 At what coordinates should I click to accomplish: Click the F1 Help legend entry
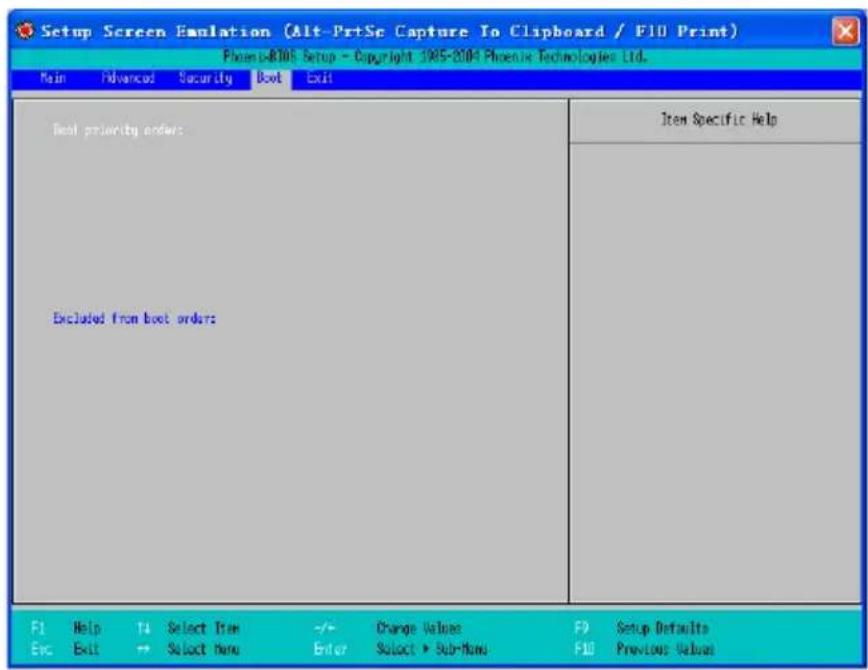[x=66, y=628]
